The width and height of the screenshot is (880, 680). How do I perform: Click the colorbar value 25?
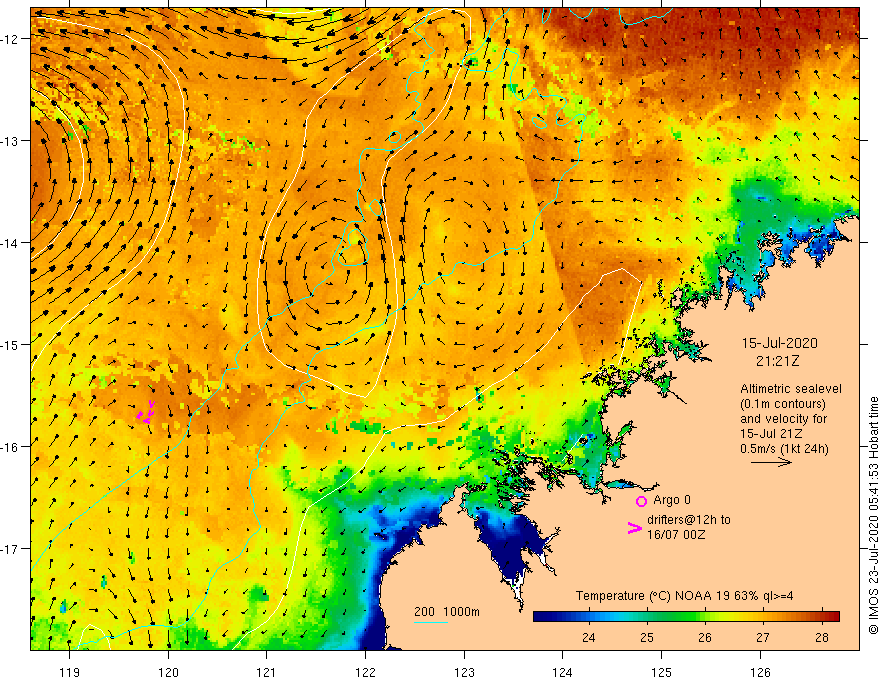pyautogui.click(x=647, y=638)
